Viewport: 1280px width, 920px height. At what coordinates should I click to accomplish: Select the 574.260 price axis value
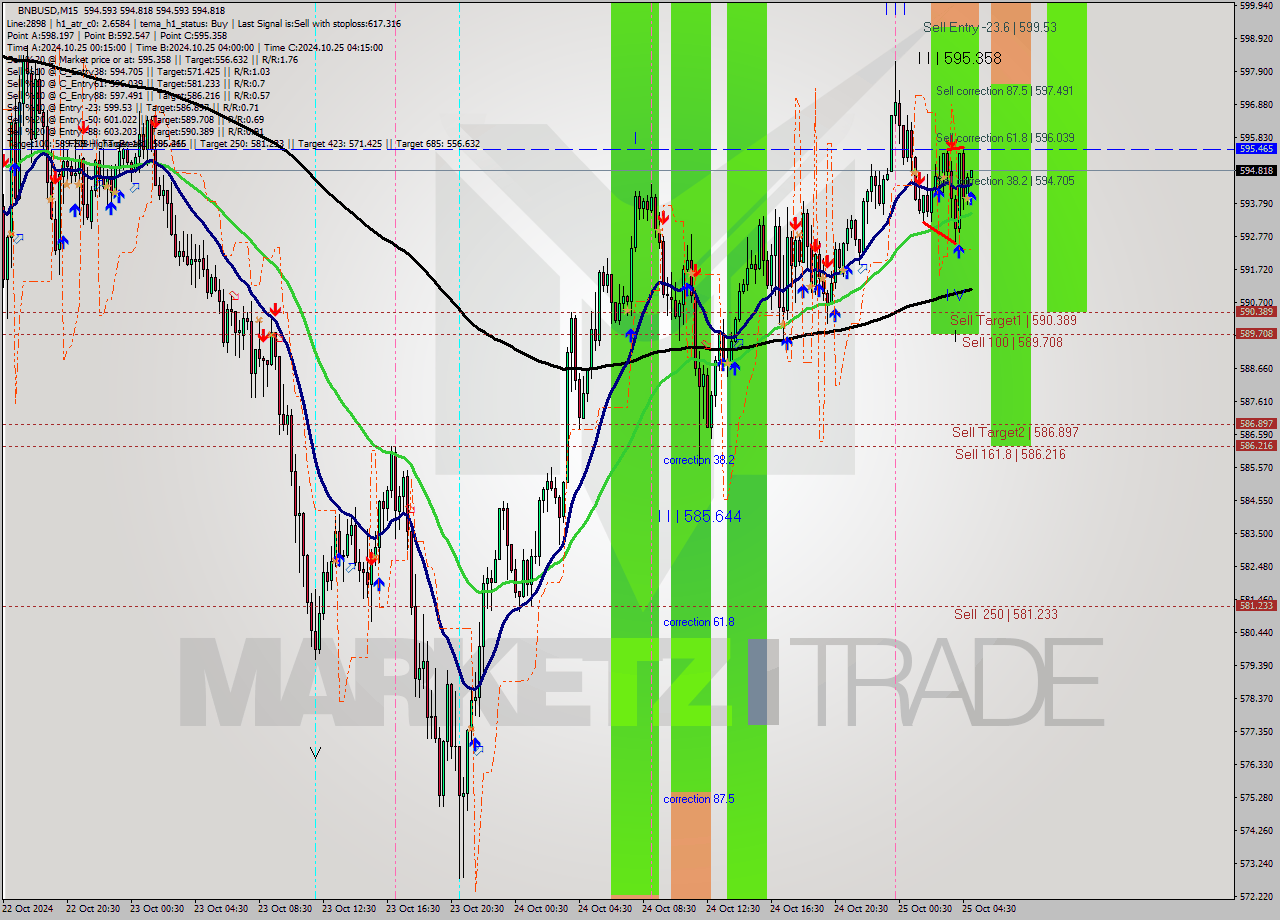(1256, 831)
